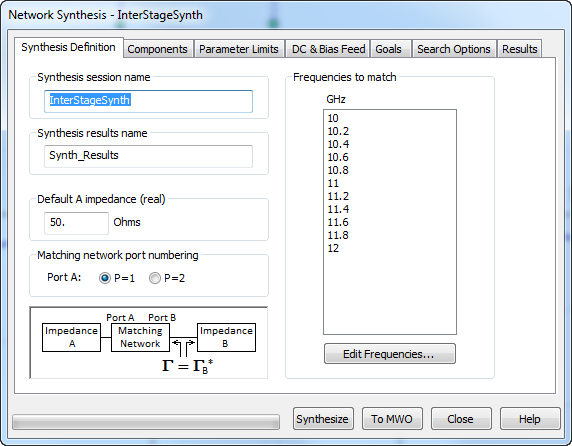572x446 pixels.
Task: Click the synthesis progress bar
Action: [x=146, y=422]
